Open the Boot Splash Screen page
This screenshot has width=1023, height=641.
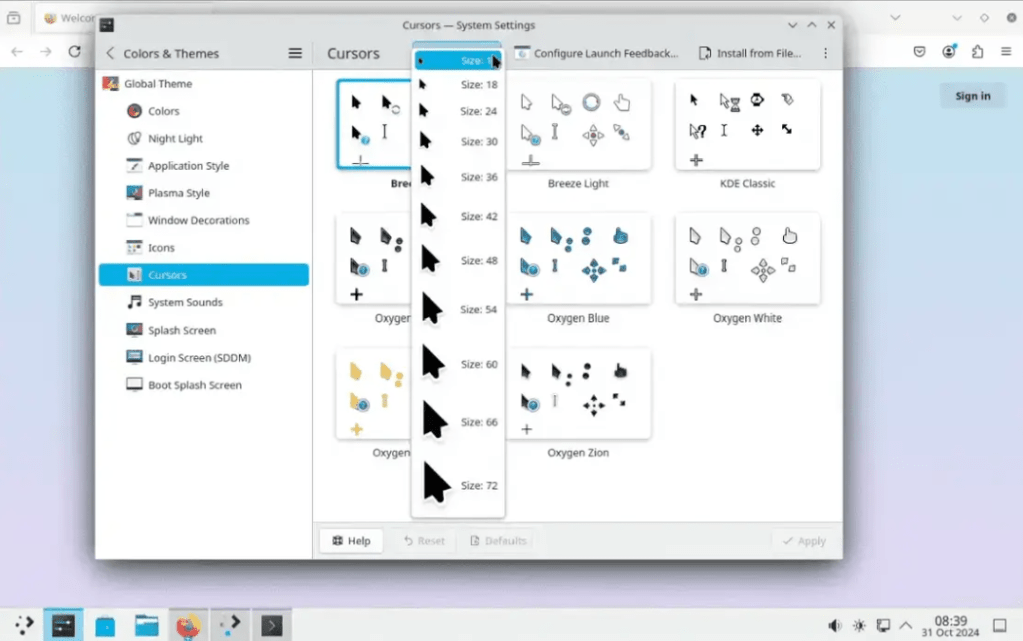coord(194,385)
